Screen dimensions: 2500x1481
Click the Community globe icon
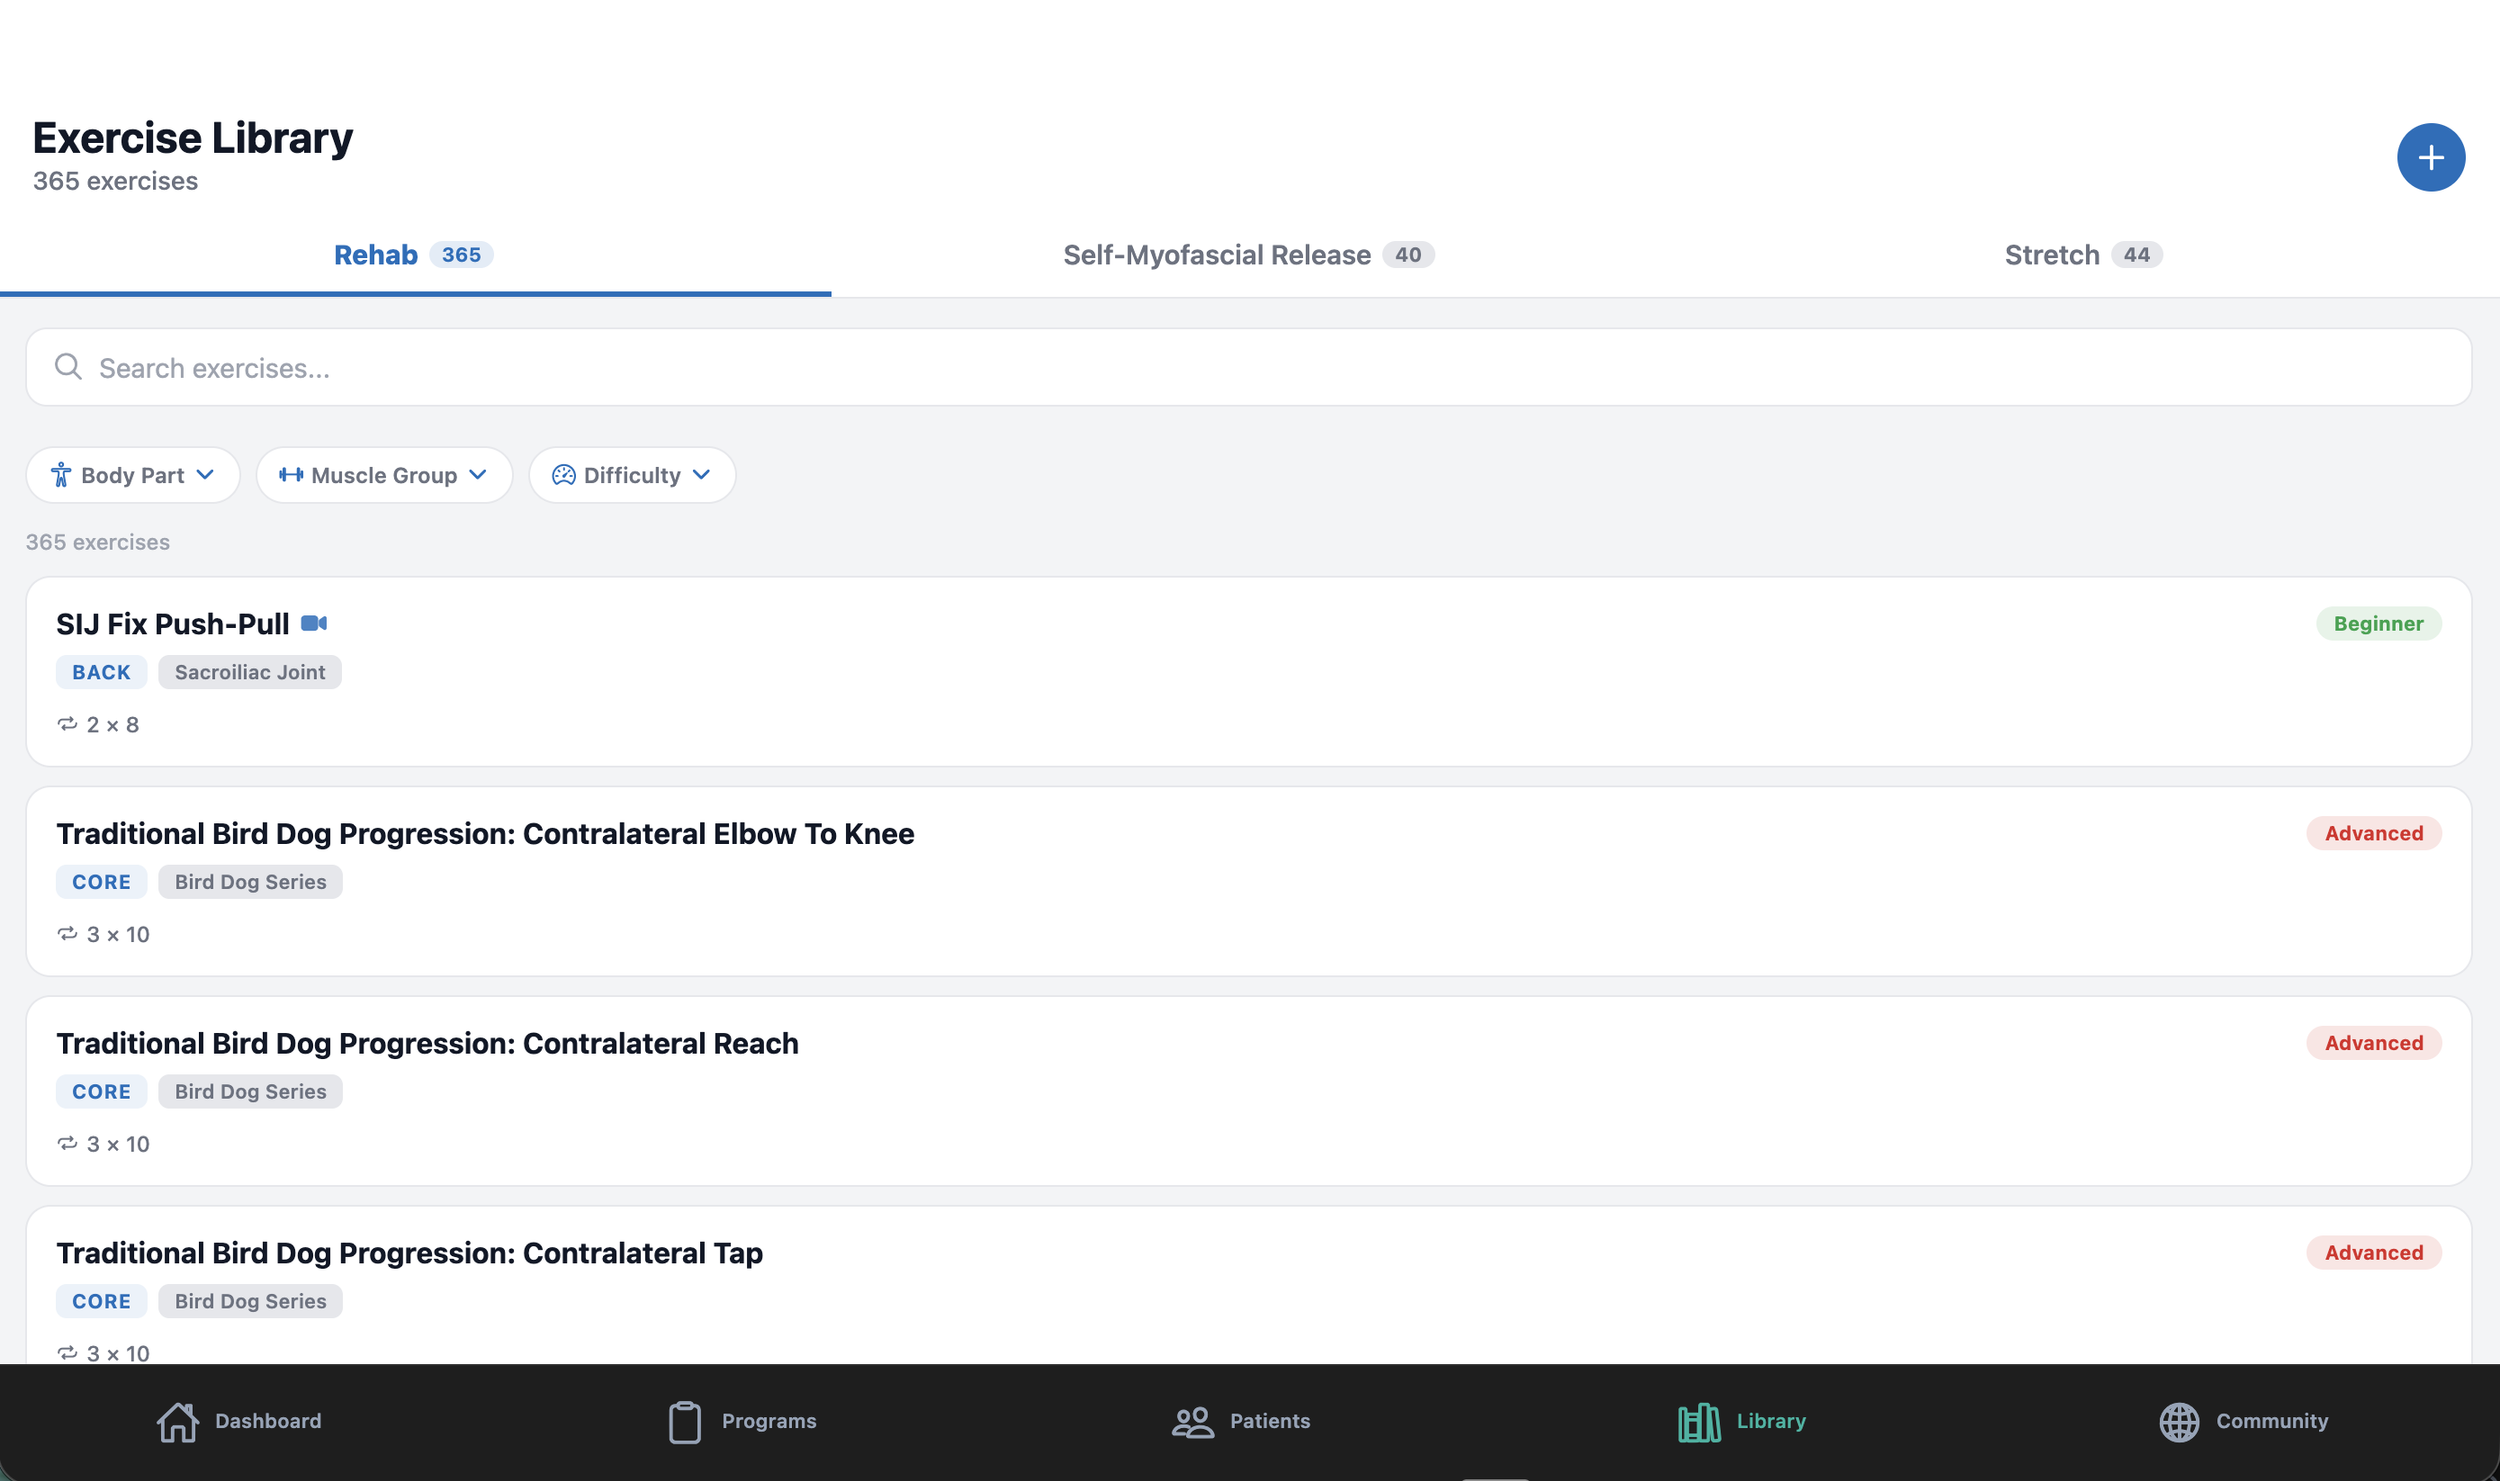click(2179, 1421)
